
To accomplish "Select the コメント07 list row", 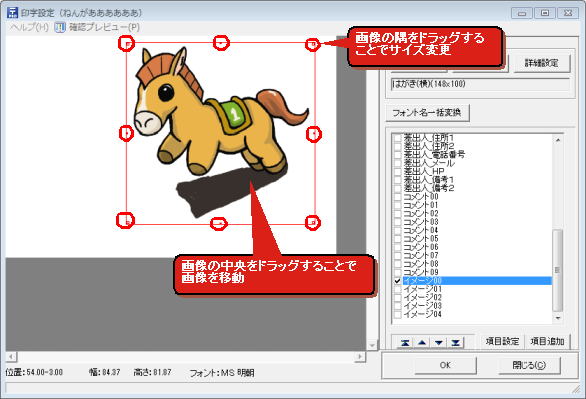I will click(x=476, y=255).
